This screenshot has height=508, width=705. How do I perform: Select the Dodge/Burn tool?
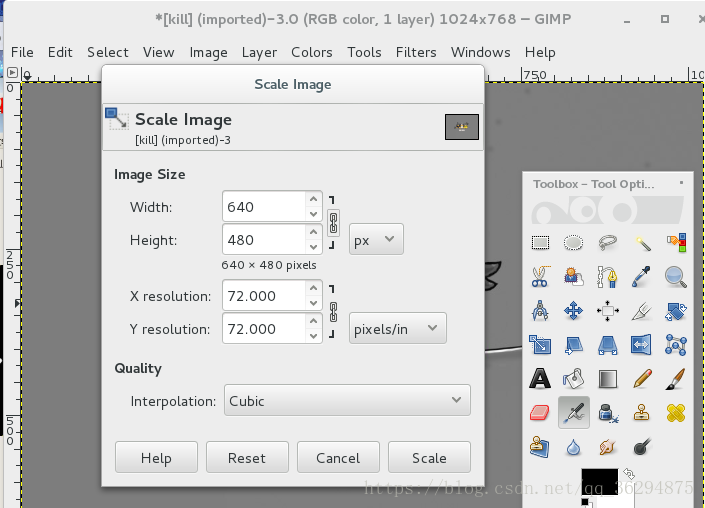[642, 447]
